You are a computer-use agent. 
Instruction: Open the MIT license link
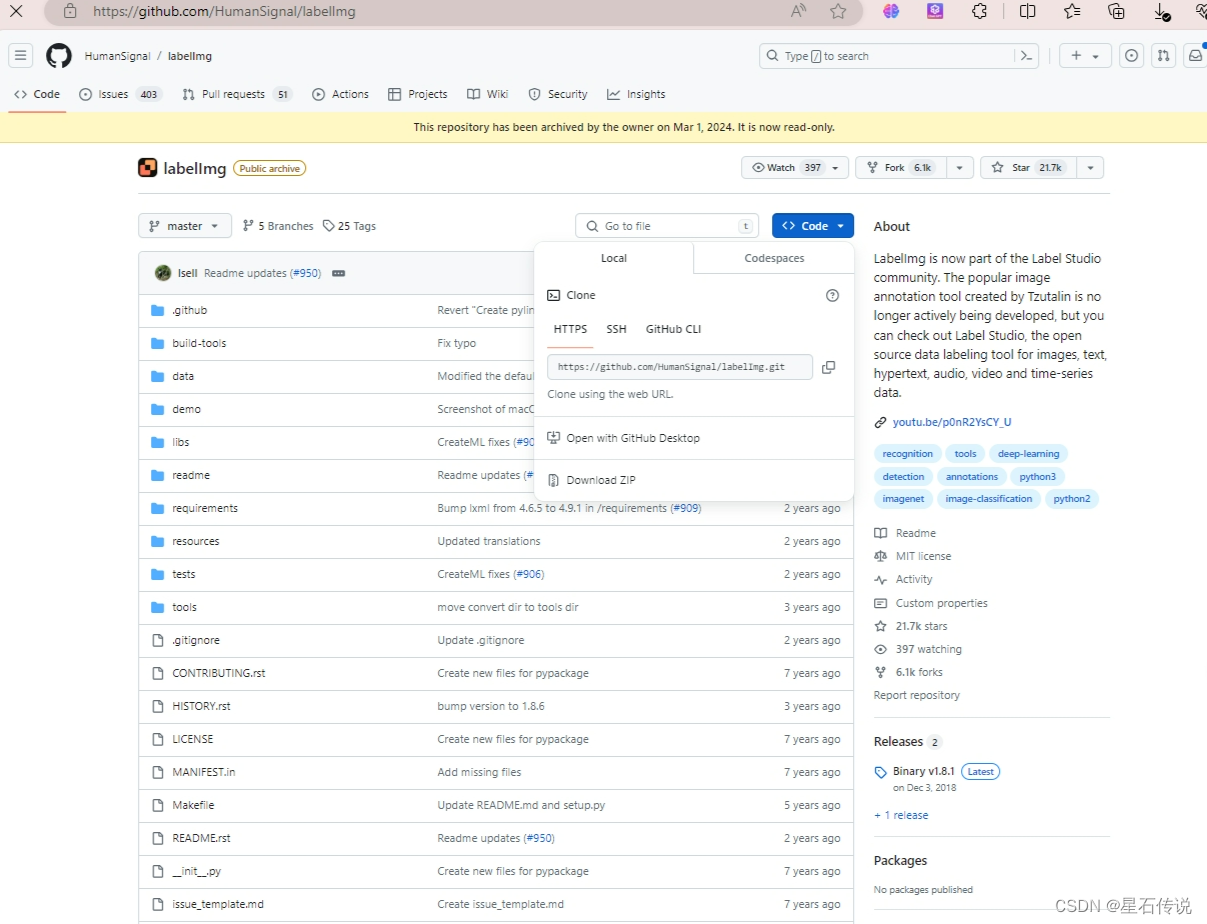923,556
